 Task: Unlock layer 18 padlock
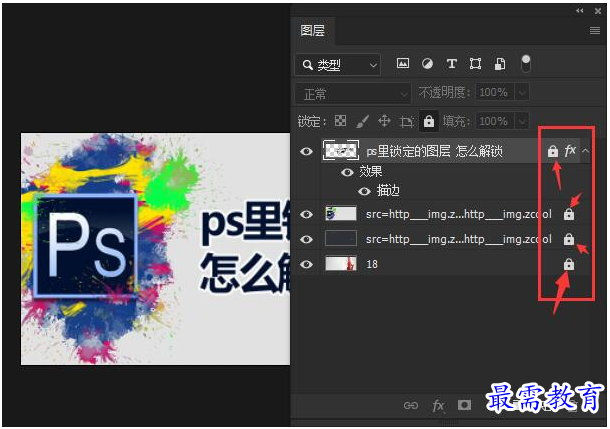pyautogui.click(x=569, y=264)
